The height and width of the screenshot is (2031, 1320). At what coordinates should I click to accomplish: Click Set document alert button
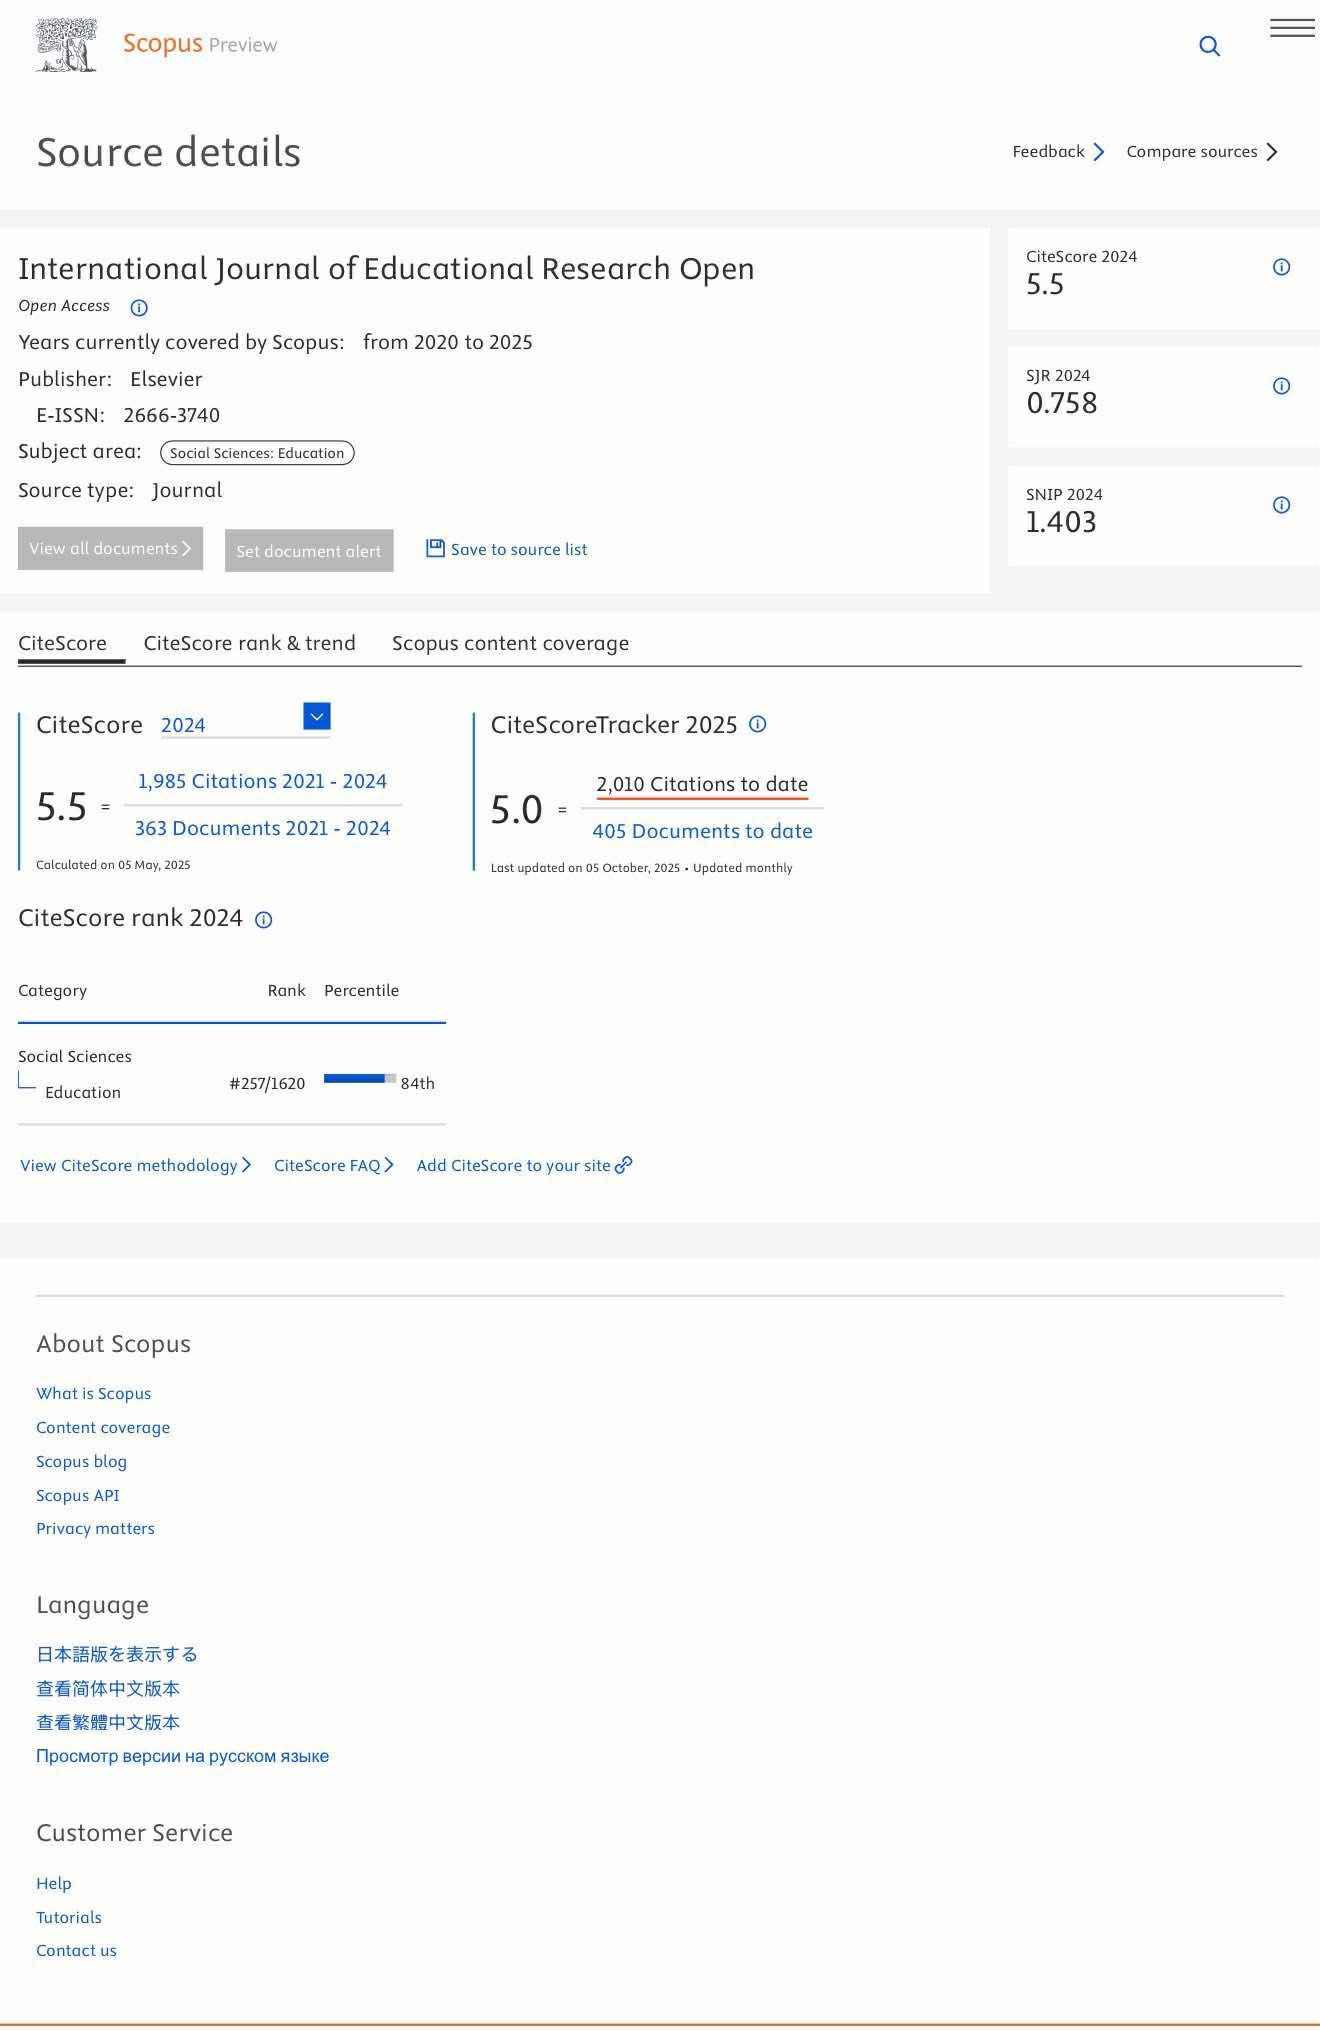click(x=309, y=551)
